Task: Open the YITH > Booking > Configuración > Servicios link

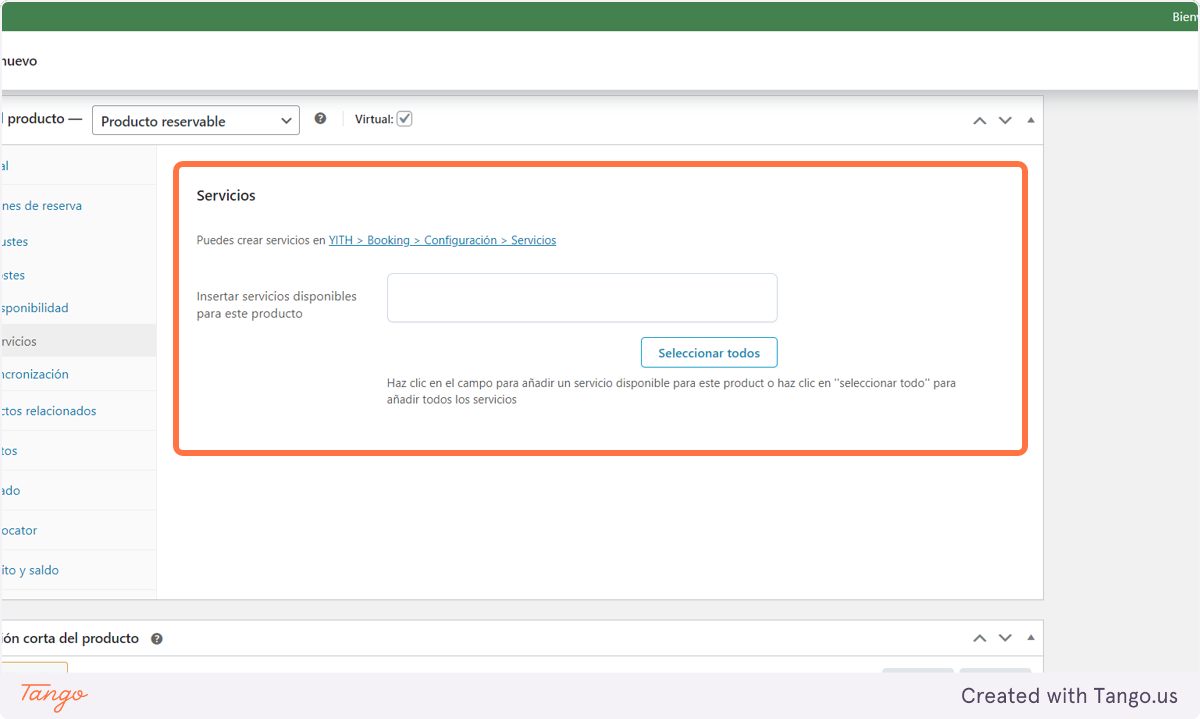Action: coord(442,240)
